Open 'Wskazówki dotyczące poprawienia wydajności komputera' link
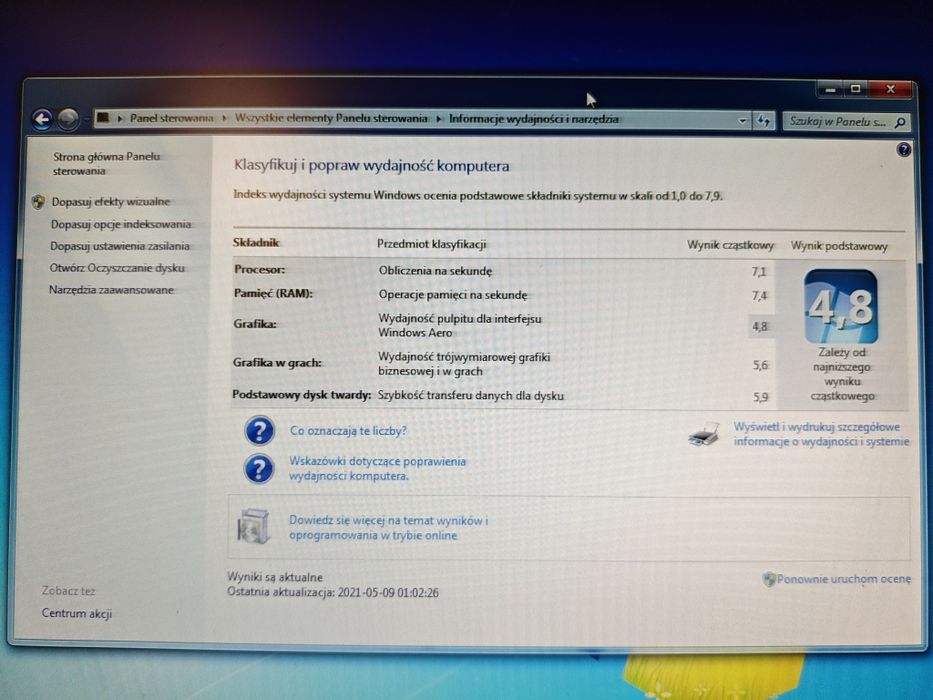The width and height of the screenshot is (933, 700). (377, 468)
